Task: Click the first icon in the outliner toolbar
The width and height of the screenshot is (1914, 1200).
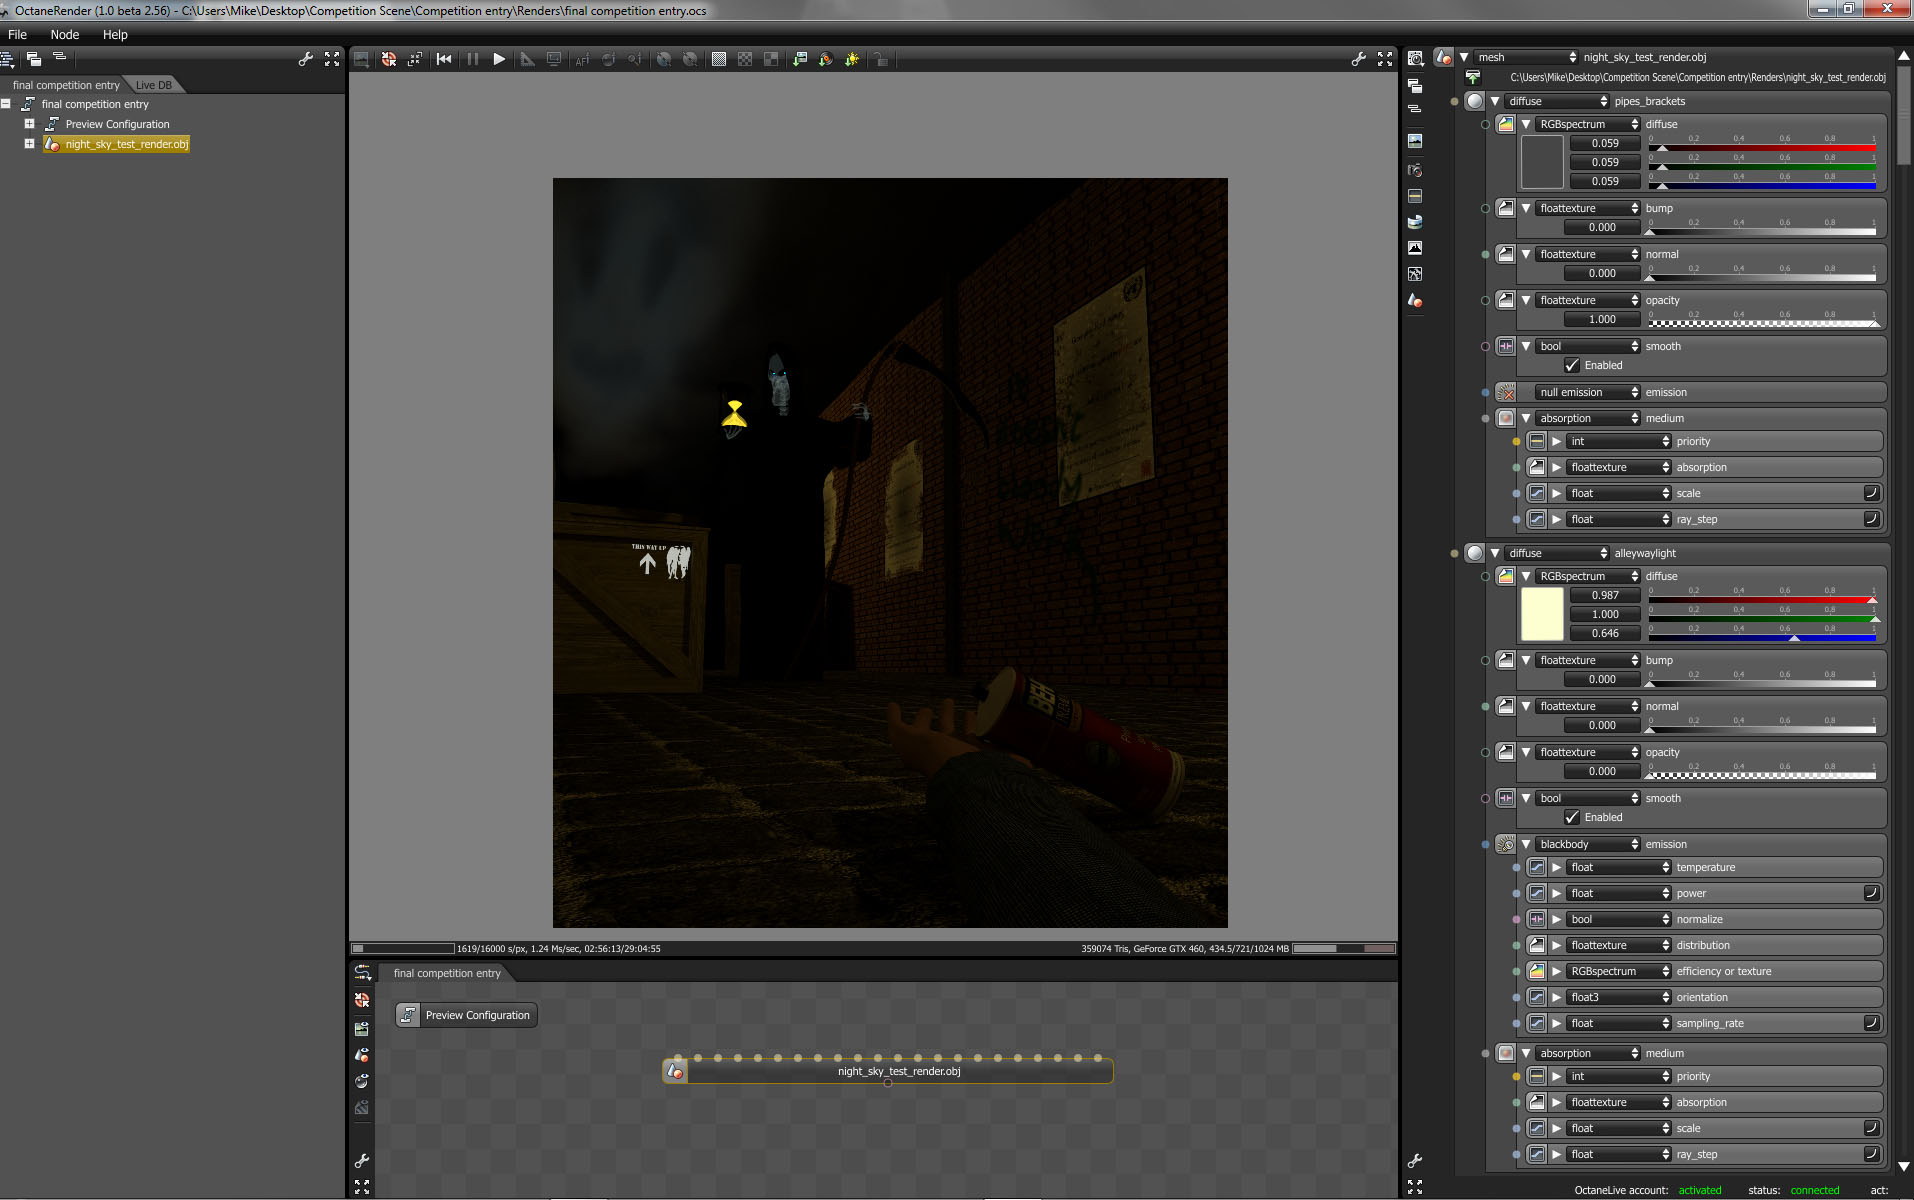Action: (x=8, y=60)
